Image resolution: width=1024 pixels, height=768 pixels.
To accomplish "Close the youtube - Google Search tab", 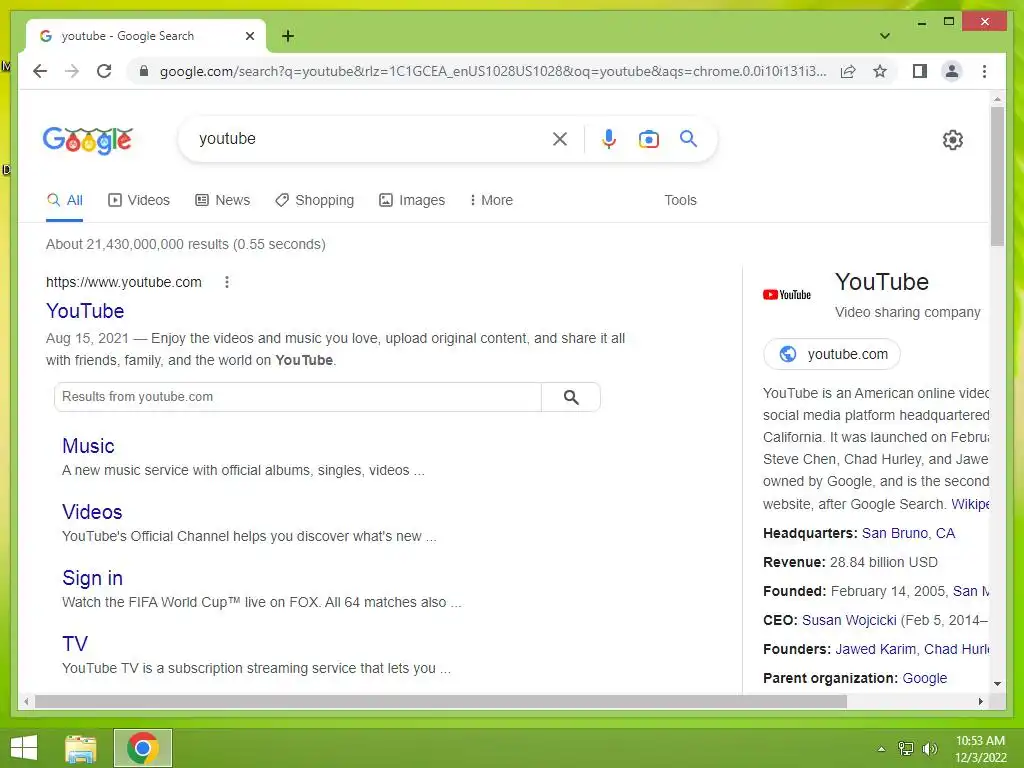I will [x=249, y=36].
